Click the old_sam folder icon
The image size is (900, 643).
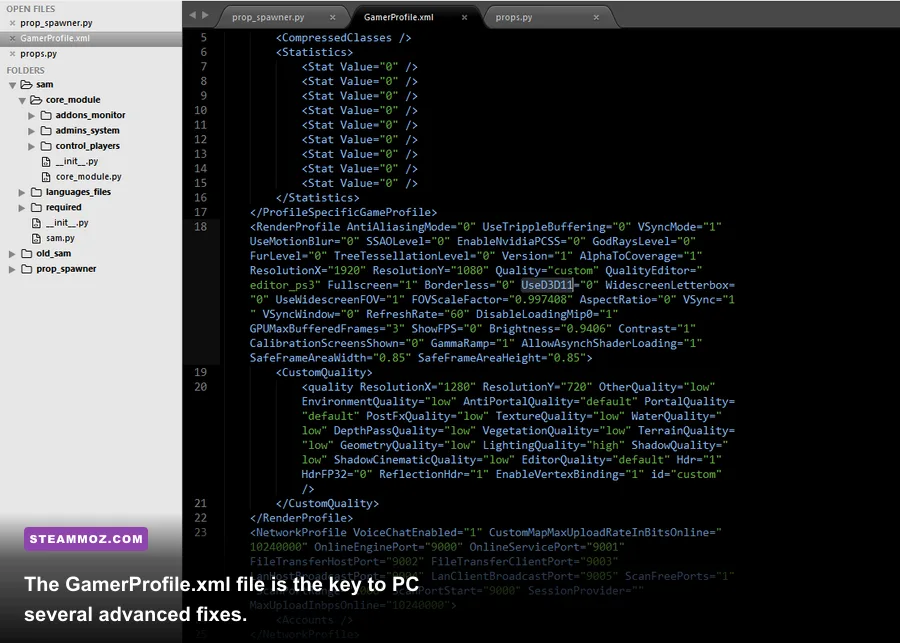pyautogui.click(x=26, y=253)
